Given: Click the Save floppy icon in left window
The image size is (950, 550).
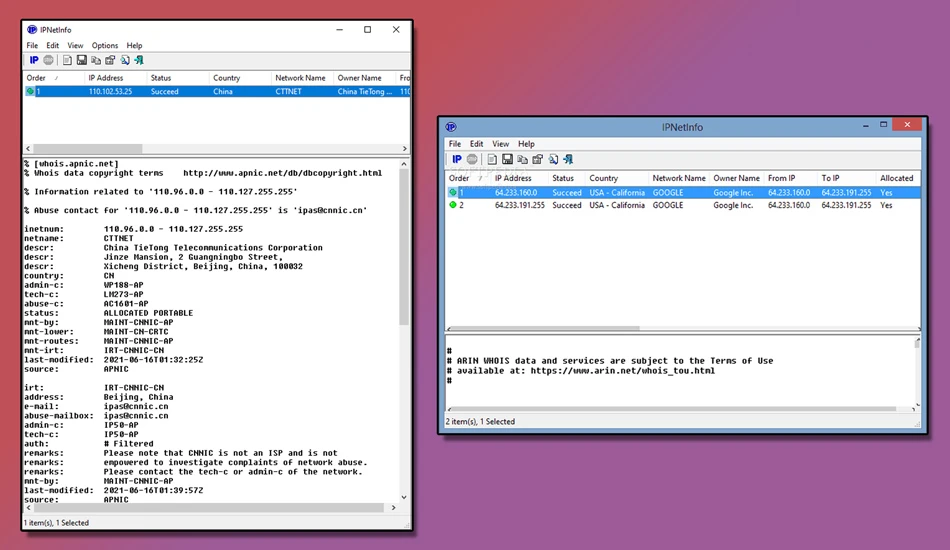Looking at the screenshot, I should coord(81,60).
